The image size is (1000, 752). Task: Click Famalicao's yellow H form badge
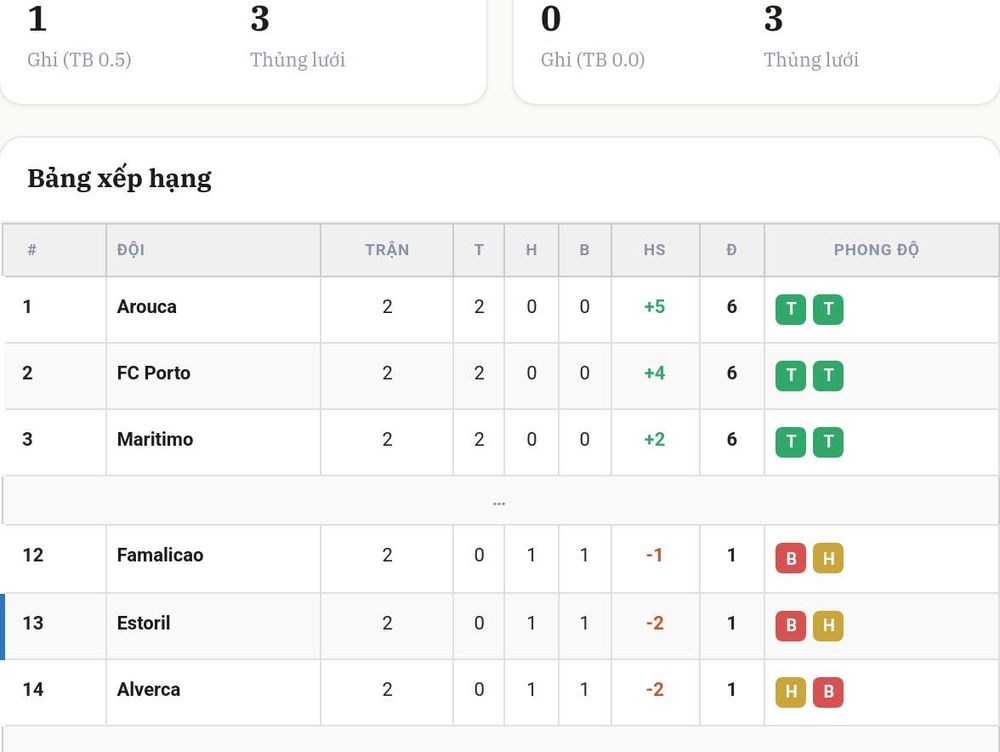pos(828,558)
